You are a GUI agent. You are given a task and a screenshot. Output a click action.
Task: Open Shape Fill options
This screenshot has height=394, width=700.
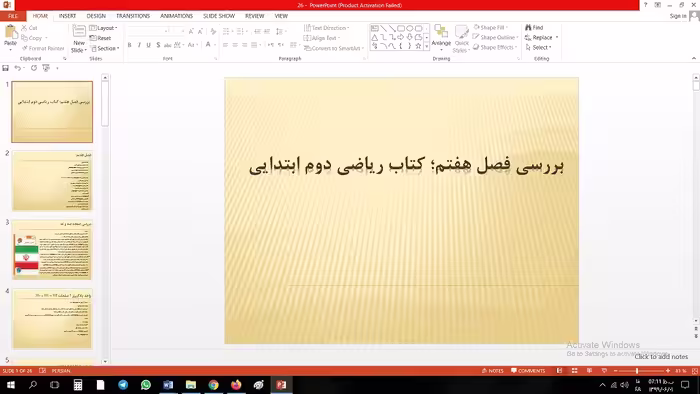click(491, 27)
